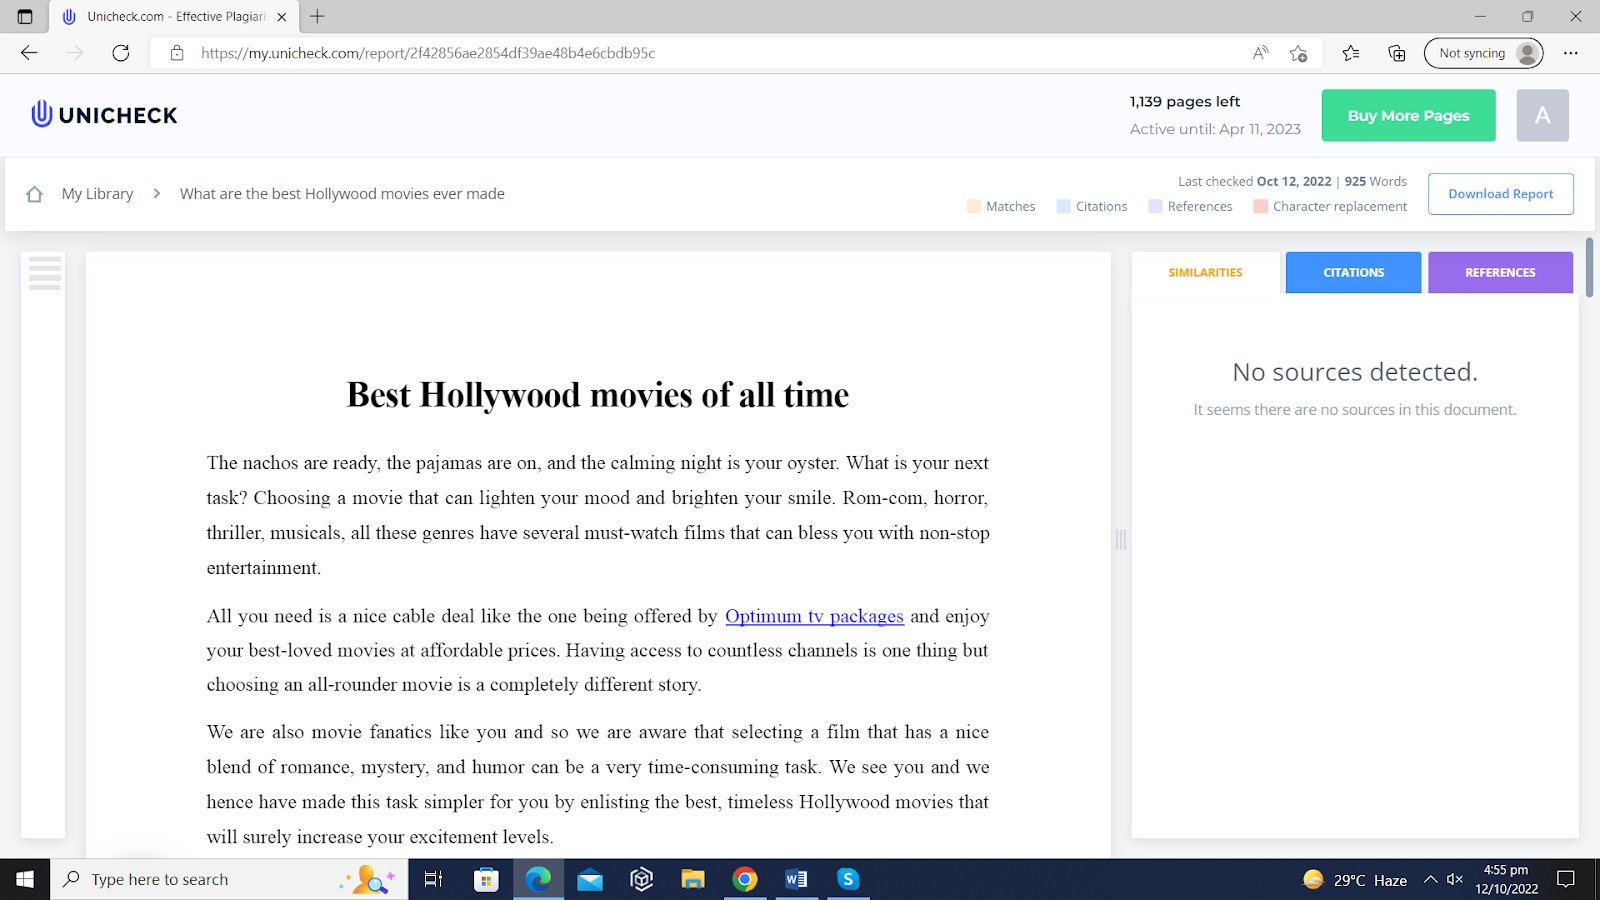Switch to the References tab

[1499, 272]
